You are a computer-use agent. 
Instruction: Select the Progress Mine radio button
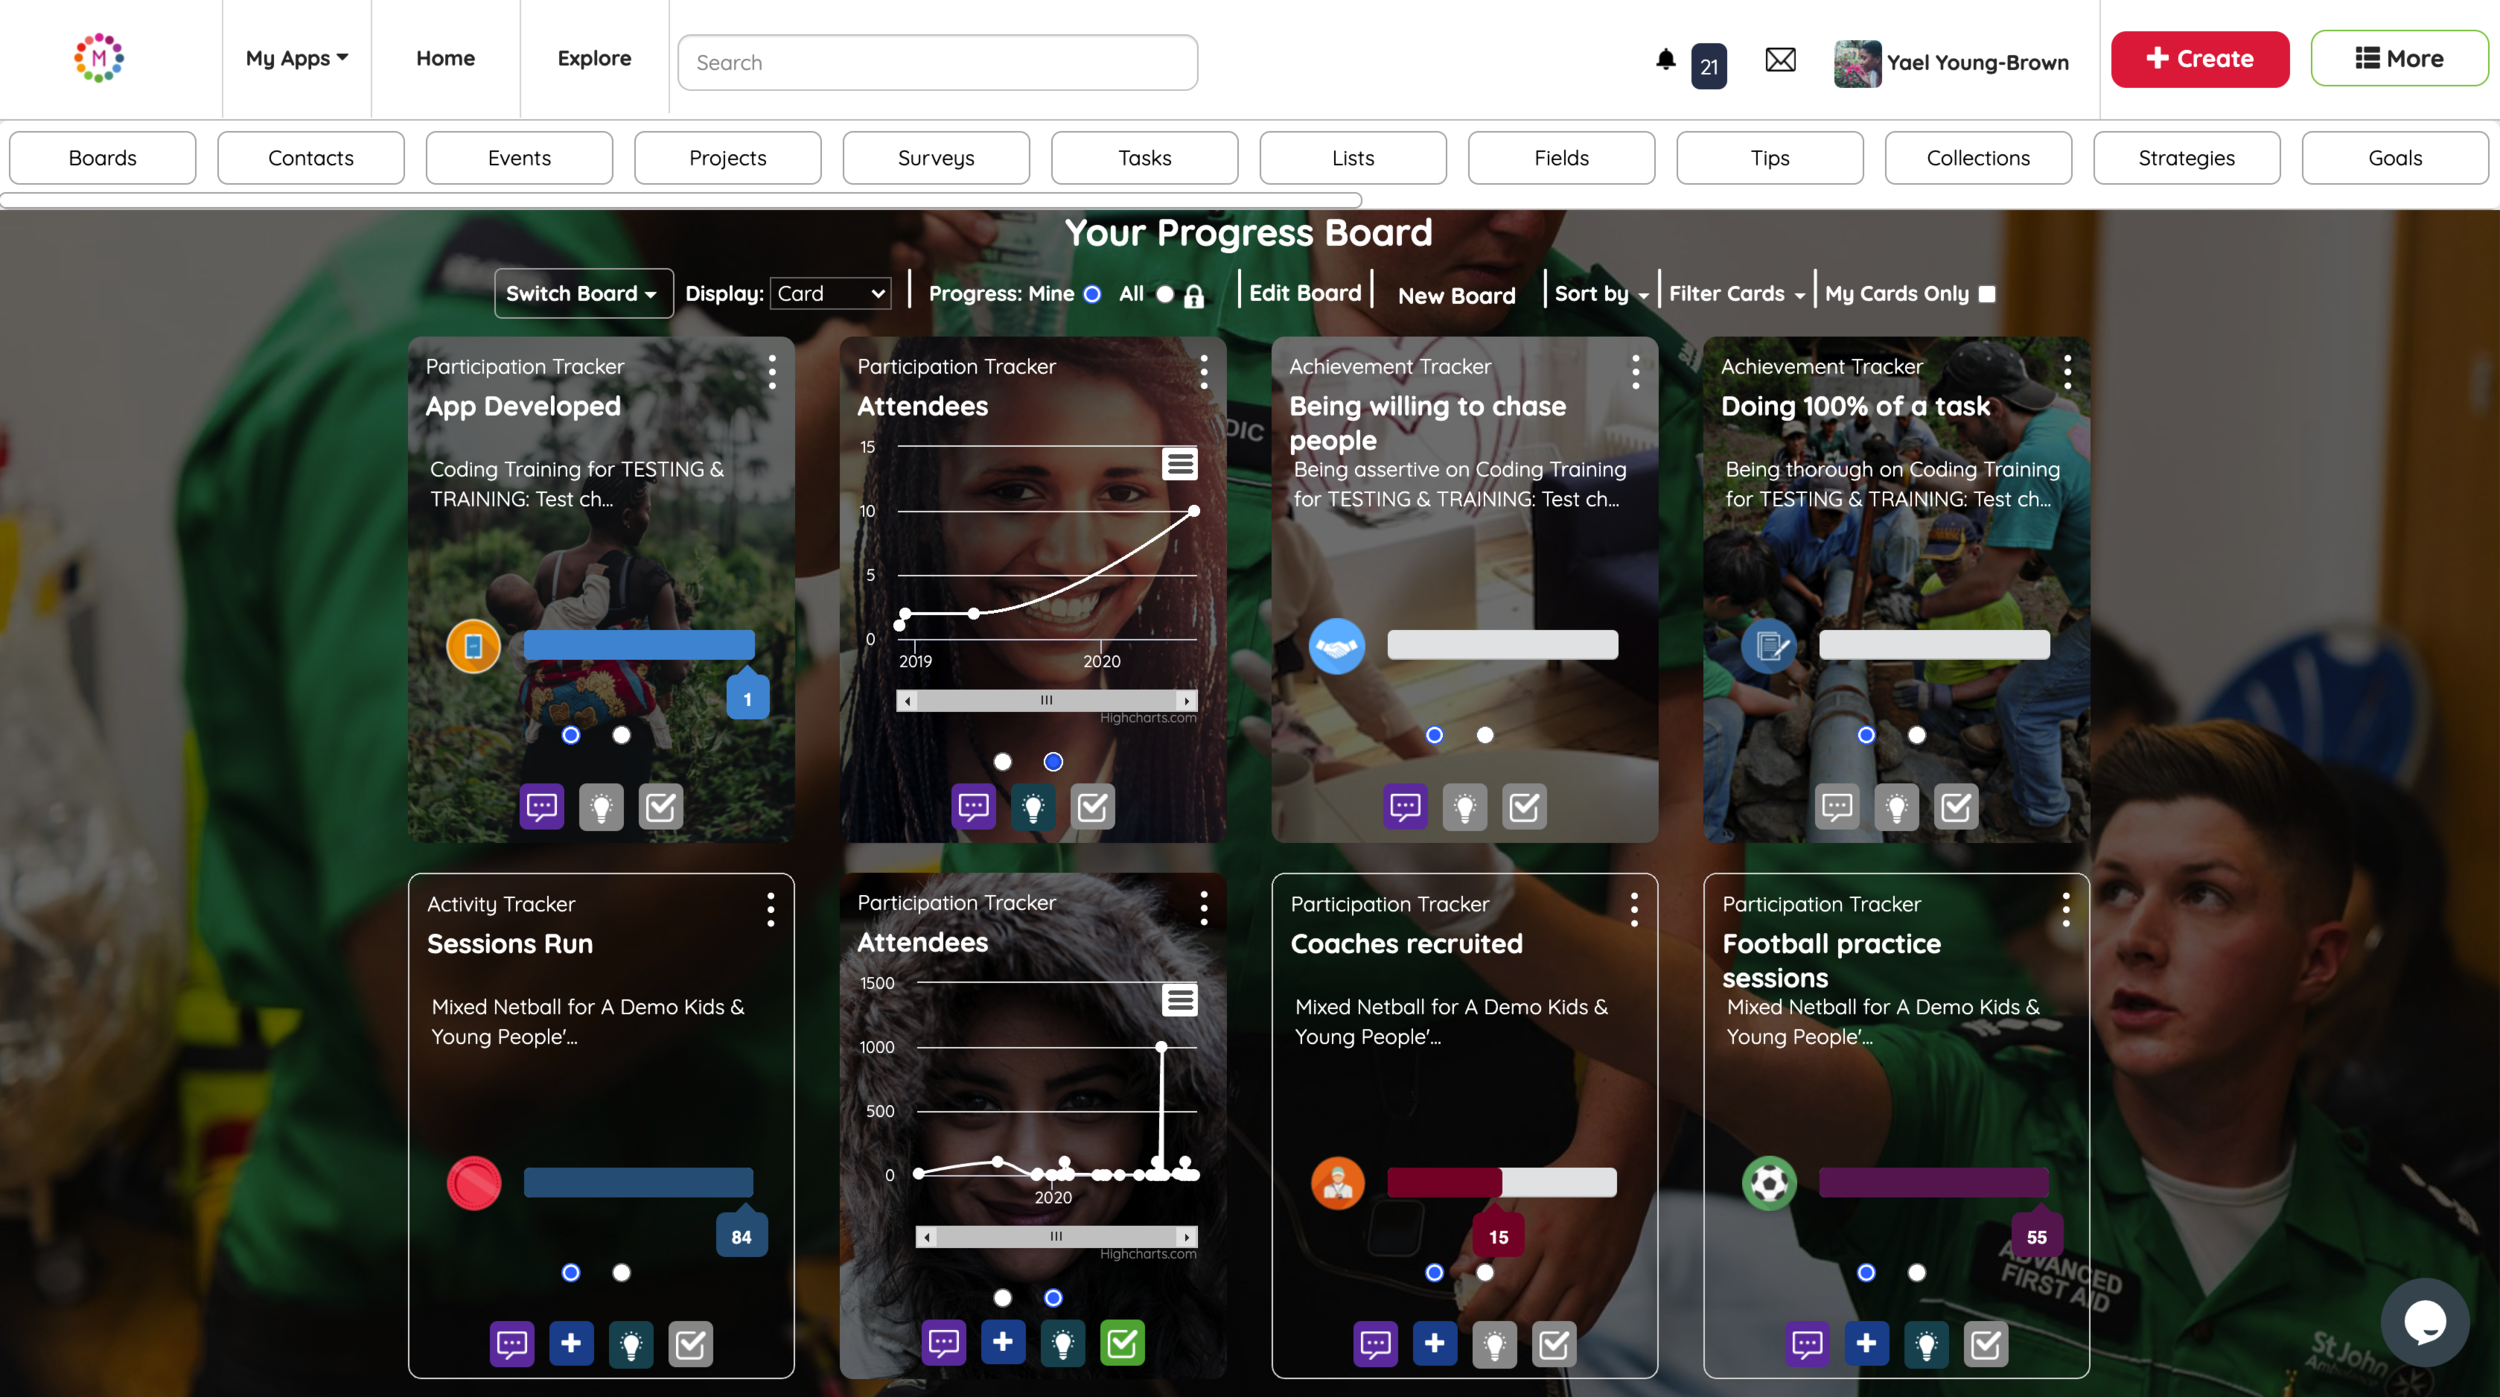[1092, 294]
